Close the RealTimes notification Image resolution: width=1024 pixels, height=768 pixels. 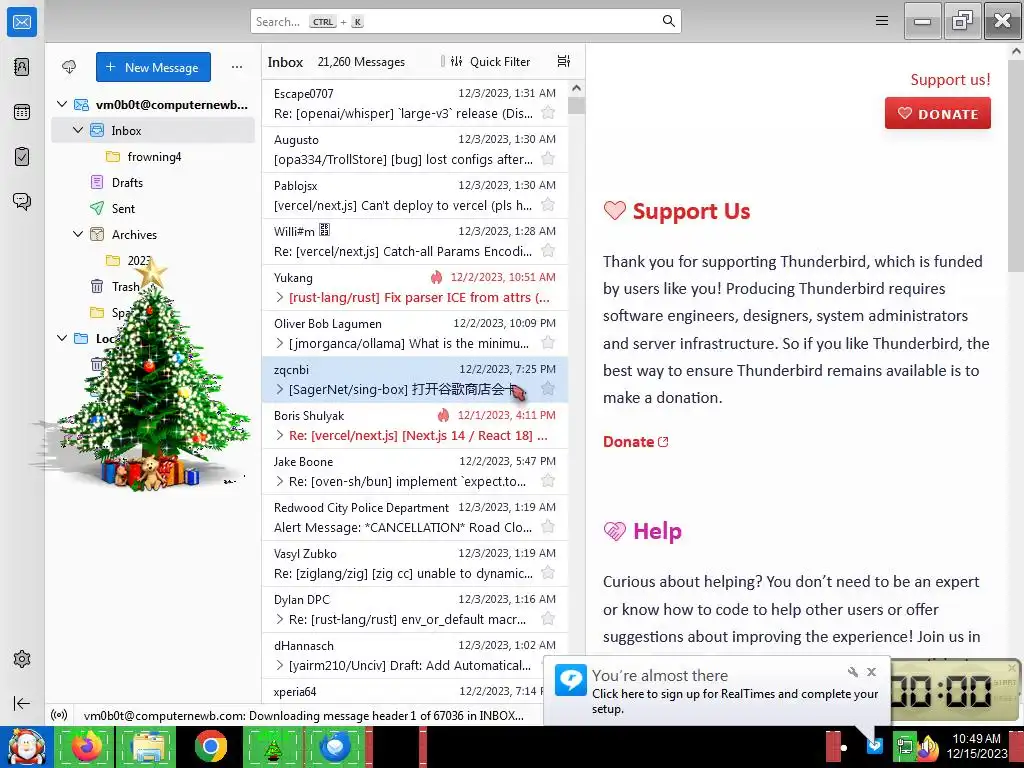tap(871, 671)
